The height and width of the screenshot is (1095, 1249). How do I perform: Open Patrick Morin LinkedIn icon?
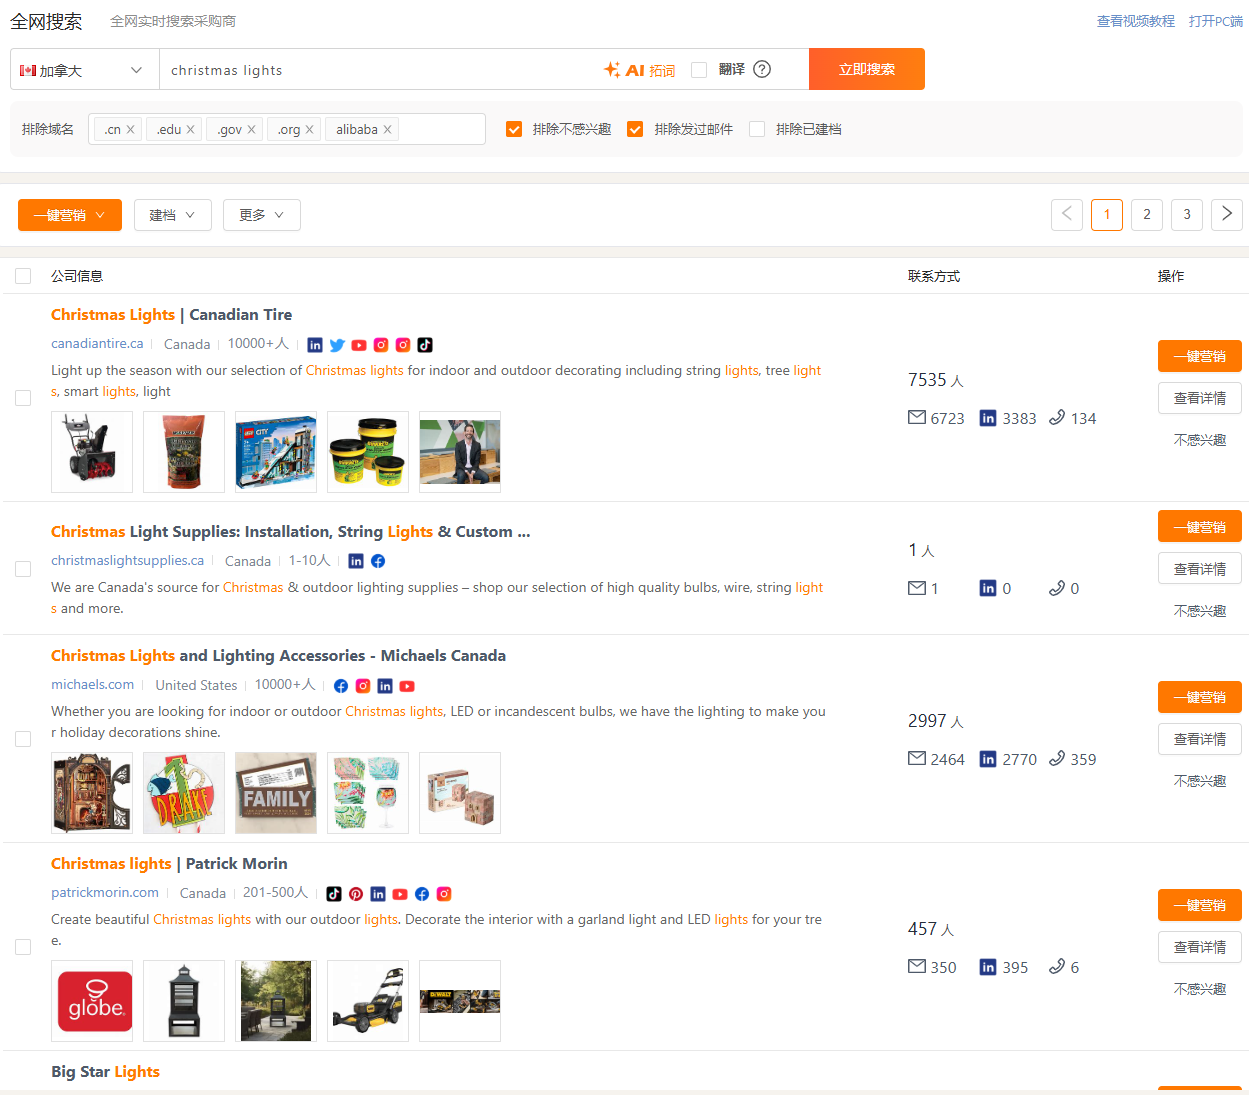point(378,894)
